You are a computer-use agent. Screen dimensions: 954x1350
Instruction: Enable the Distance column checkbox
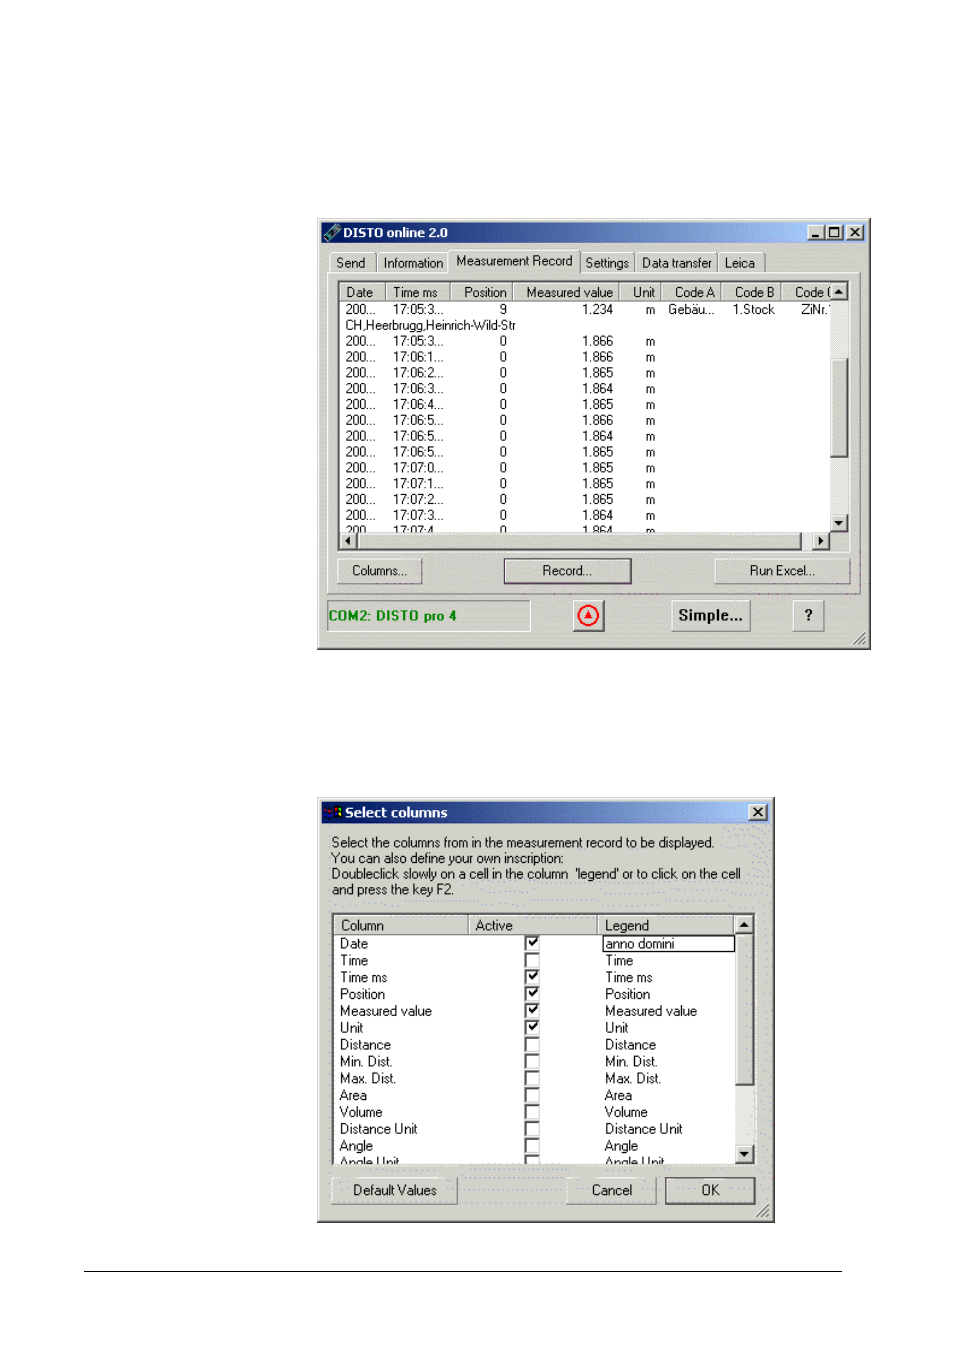coord(532,1044)
